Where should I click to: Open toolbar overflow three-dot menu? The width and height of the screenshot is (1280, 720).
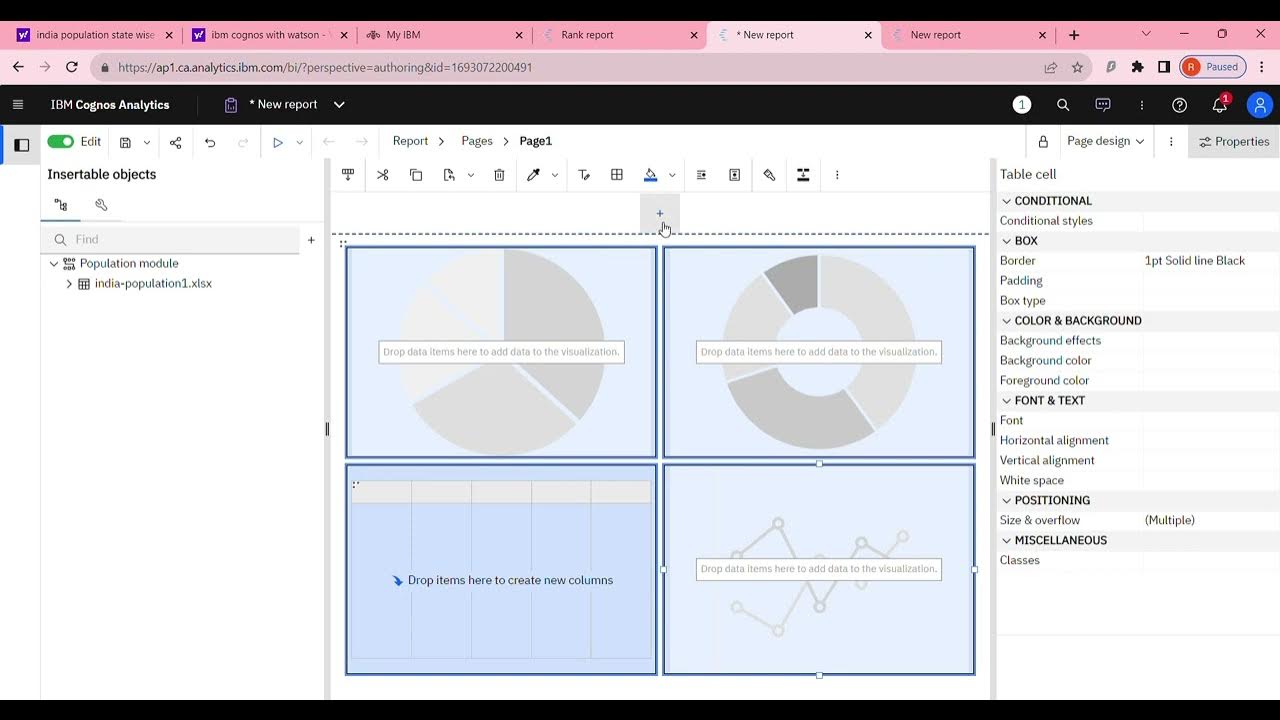point(837,175)
